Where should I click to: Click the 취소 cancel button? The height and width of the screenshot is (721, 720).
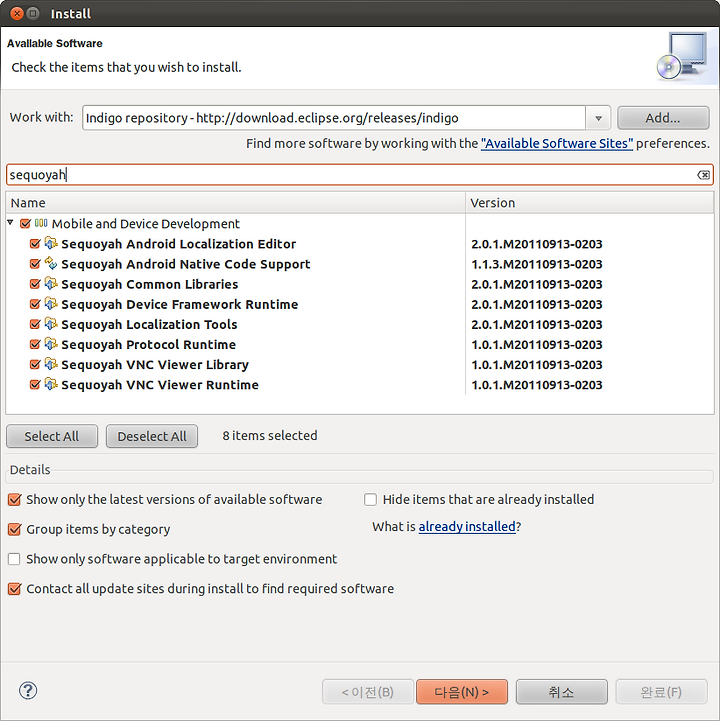[x=561, y=692]
